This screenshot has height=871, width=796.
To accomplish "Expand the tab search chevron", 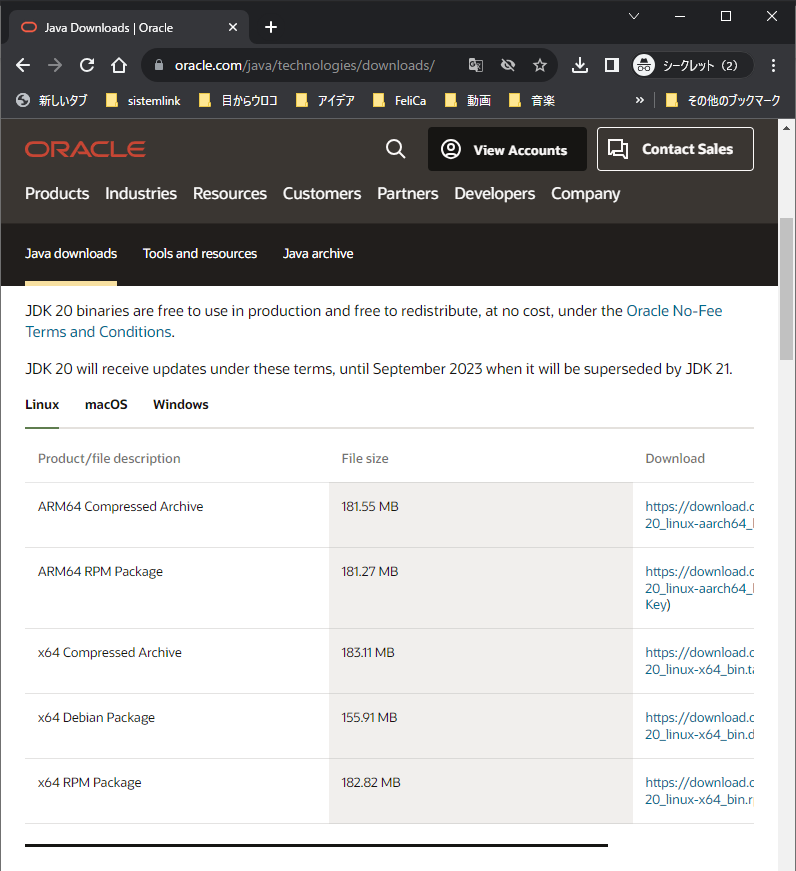I will click(634, 17).
